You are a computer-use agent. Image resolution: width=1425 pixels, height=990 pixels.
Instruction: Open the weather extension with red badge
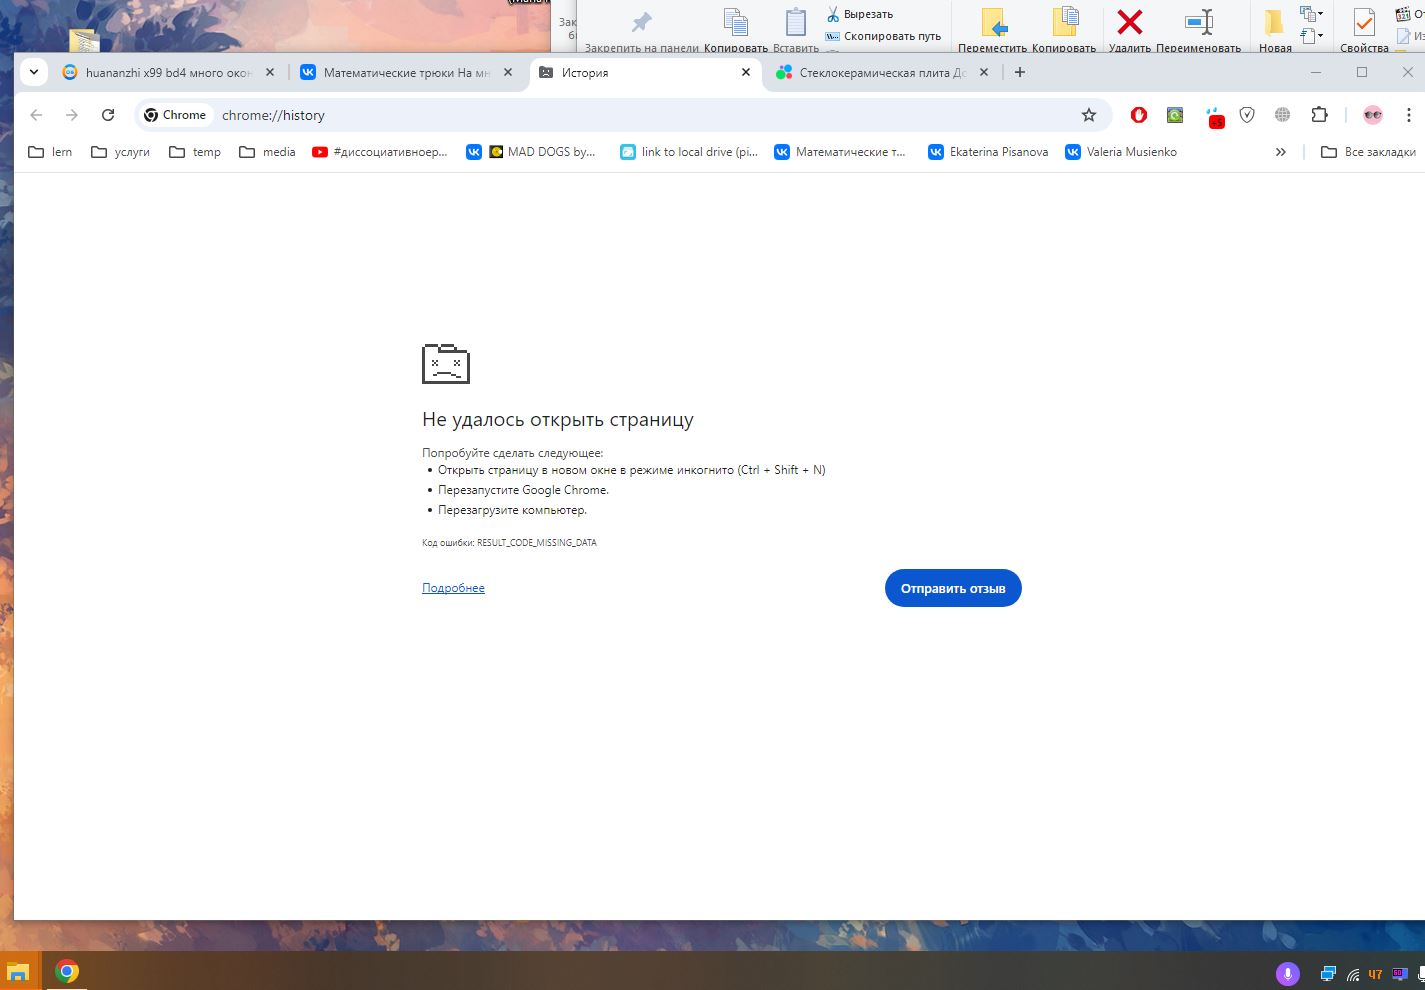coord(1215,117)
